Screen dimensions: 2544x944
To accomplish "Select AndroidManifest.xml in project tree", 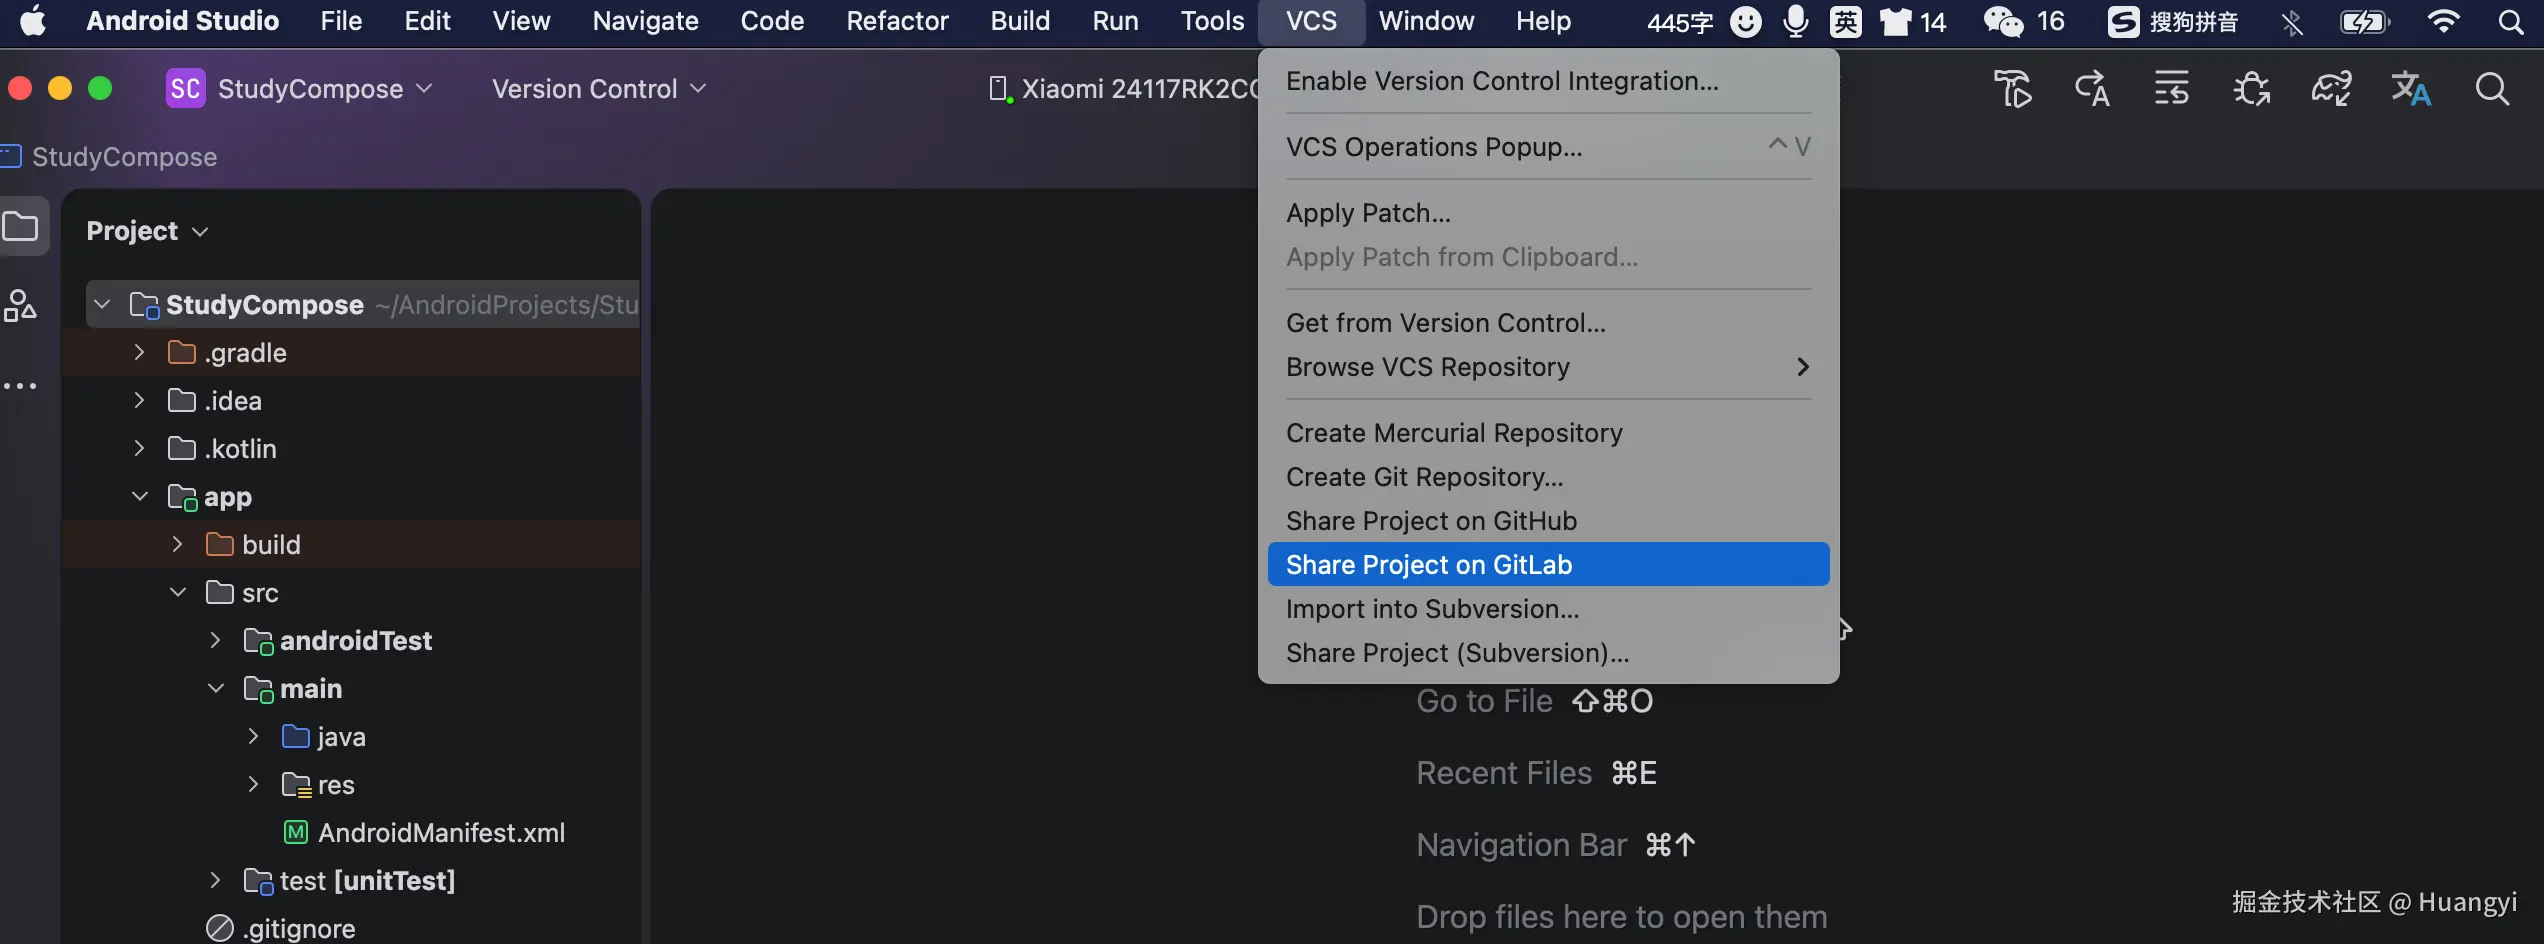I will [x=441, y=833].
